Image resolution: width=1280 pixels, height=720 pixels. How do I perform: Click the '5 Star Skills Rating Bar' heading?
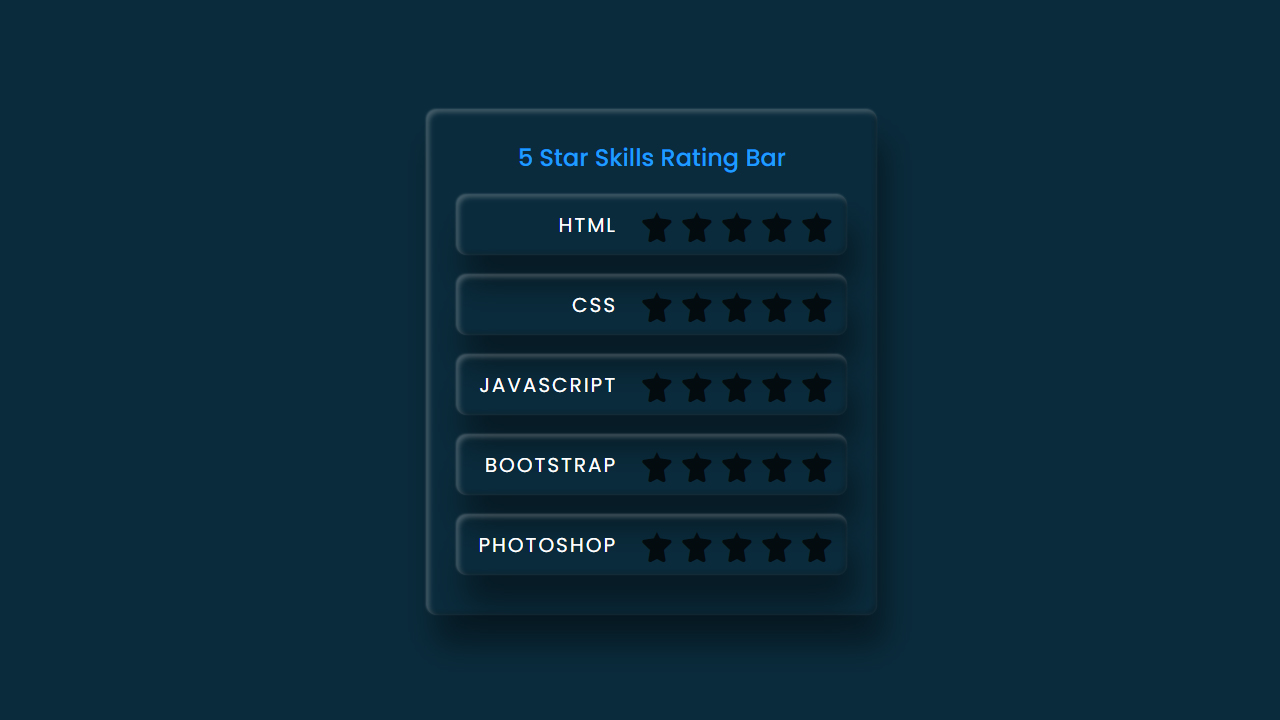point(652,158)
